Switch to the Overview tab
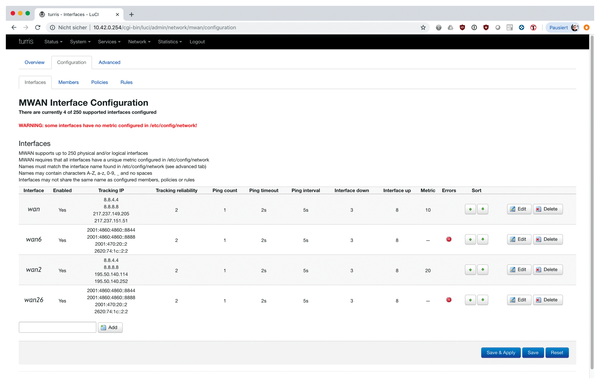 (x=34, y=62)
